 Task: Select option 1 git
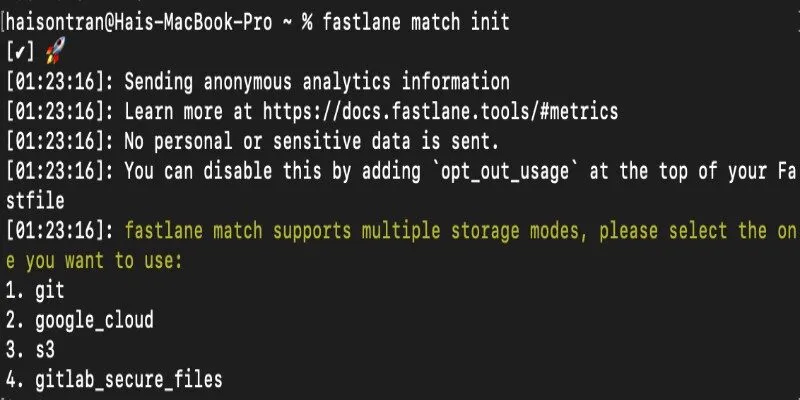click(x=35, y=290)
